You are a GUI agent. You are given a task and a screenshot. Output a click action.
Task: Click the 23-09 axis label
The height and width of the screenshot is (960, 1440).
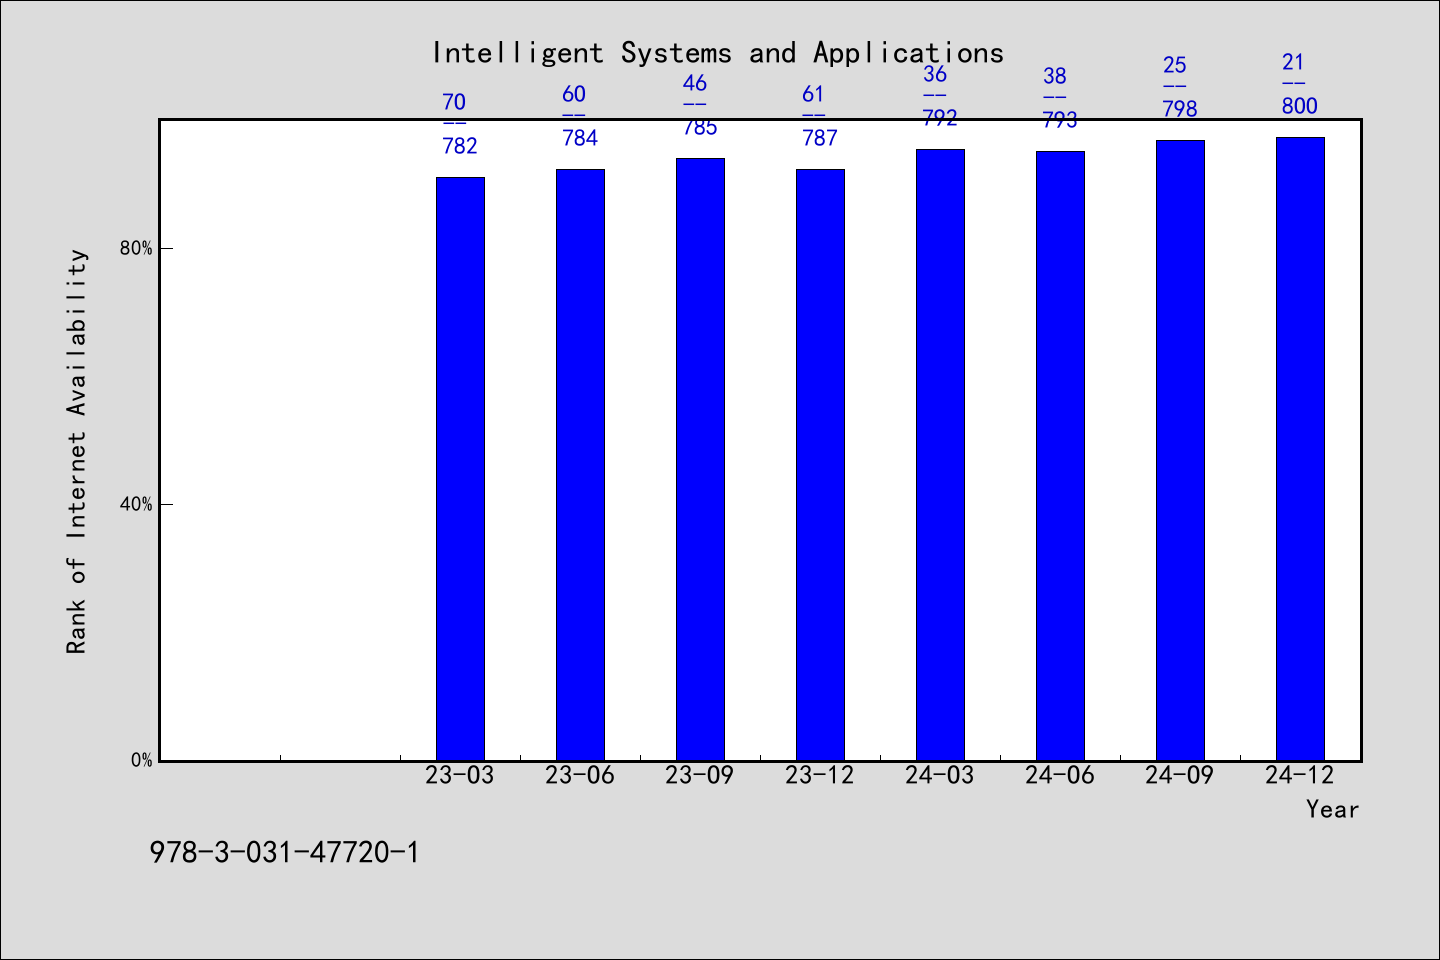coord(700,776)
